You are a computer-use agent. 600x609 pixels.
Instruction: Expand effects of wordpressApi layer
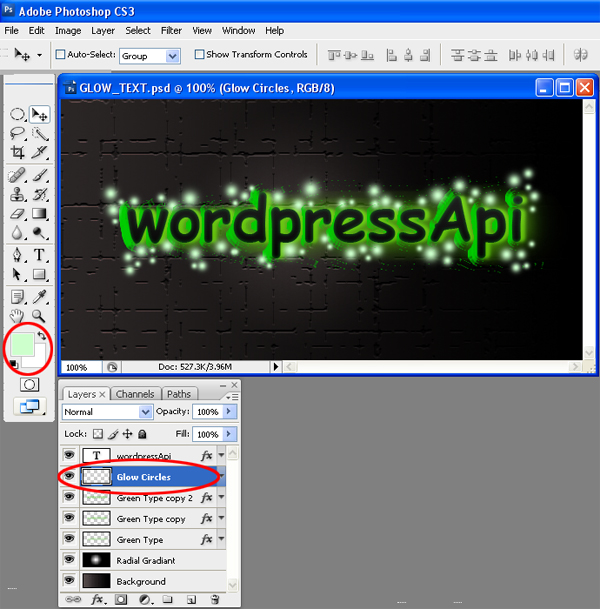[x=221, y=455]
